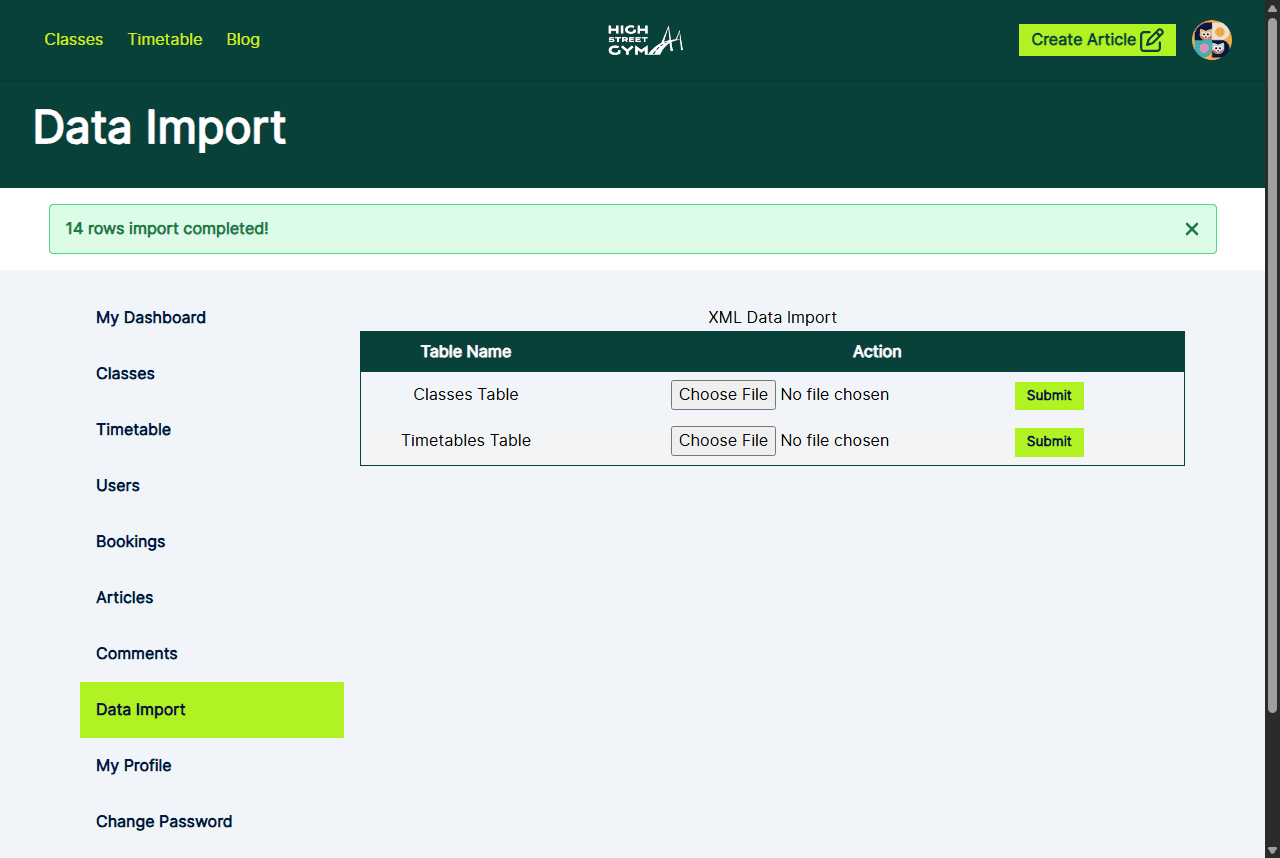Viewport: 1280px width, 858px height.
Task: Click the Create Article button
Action: pyautogui.click(x=1096, y=40)
